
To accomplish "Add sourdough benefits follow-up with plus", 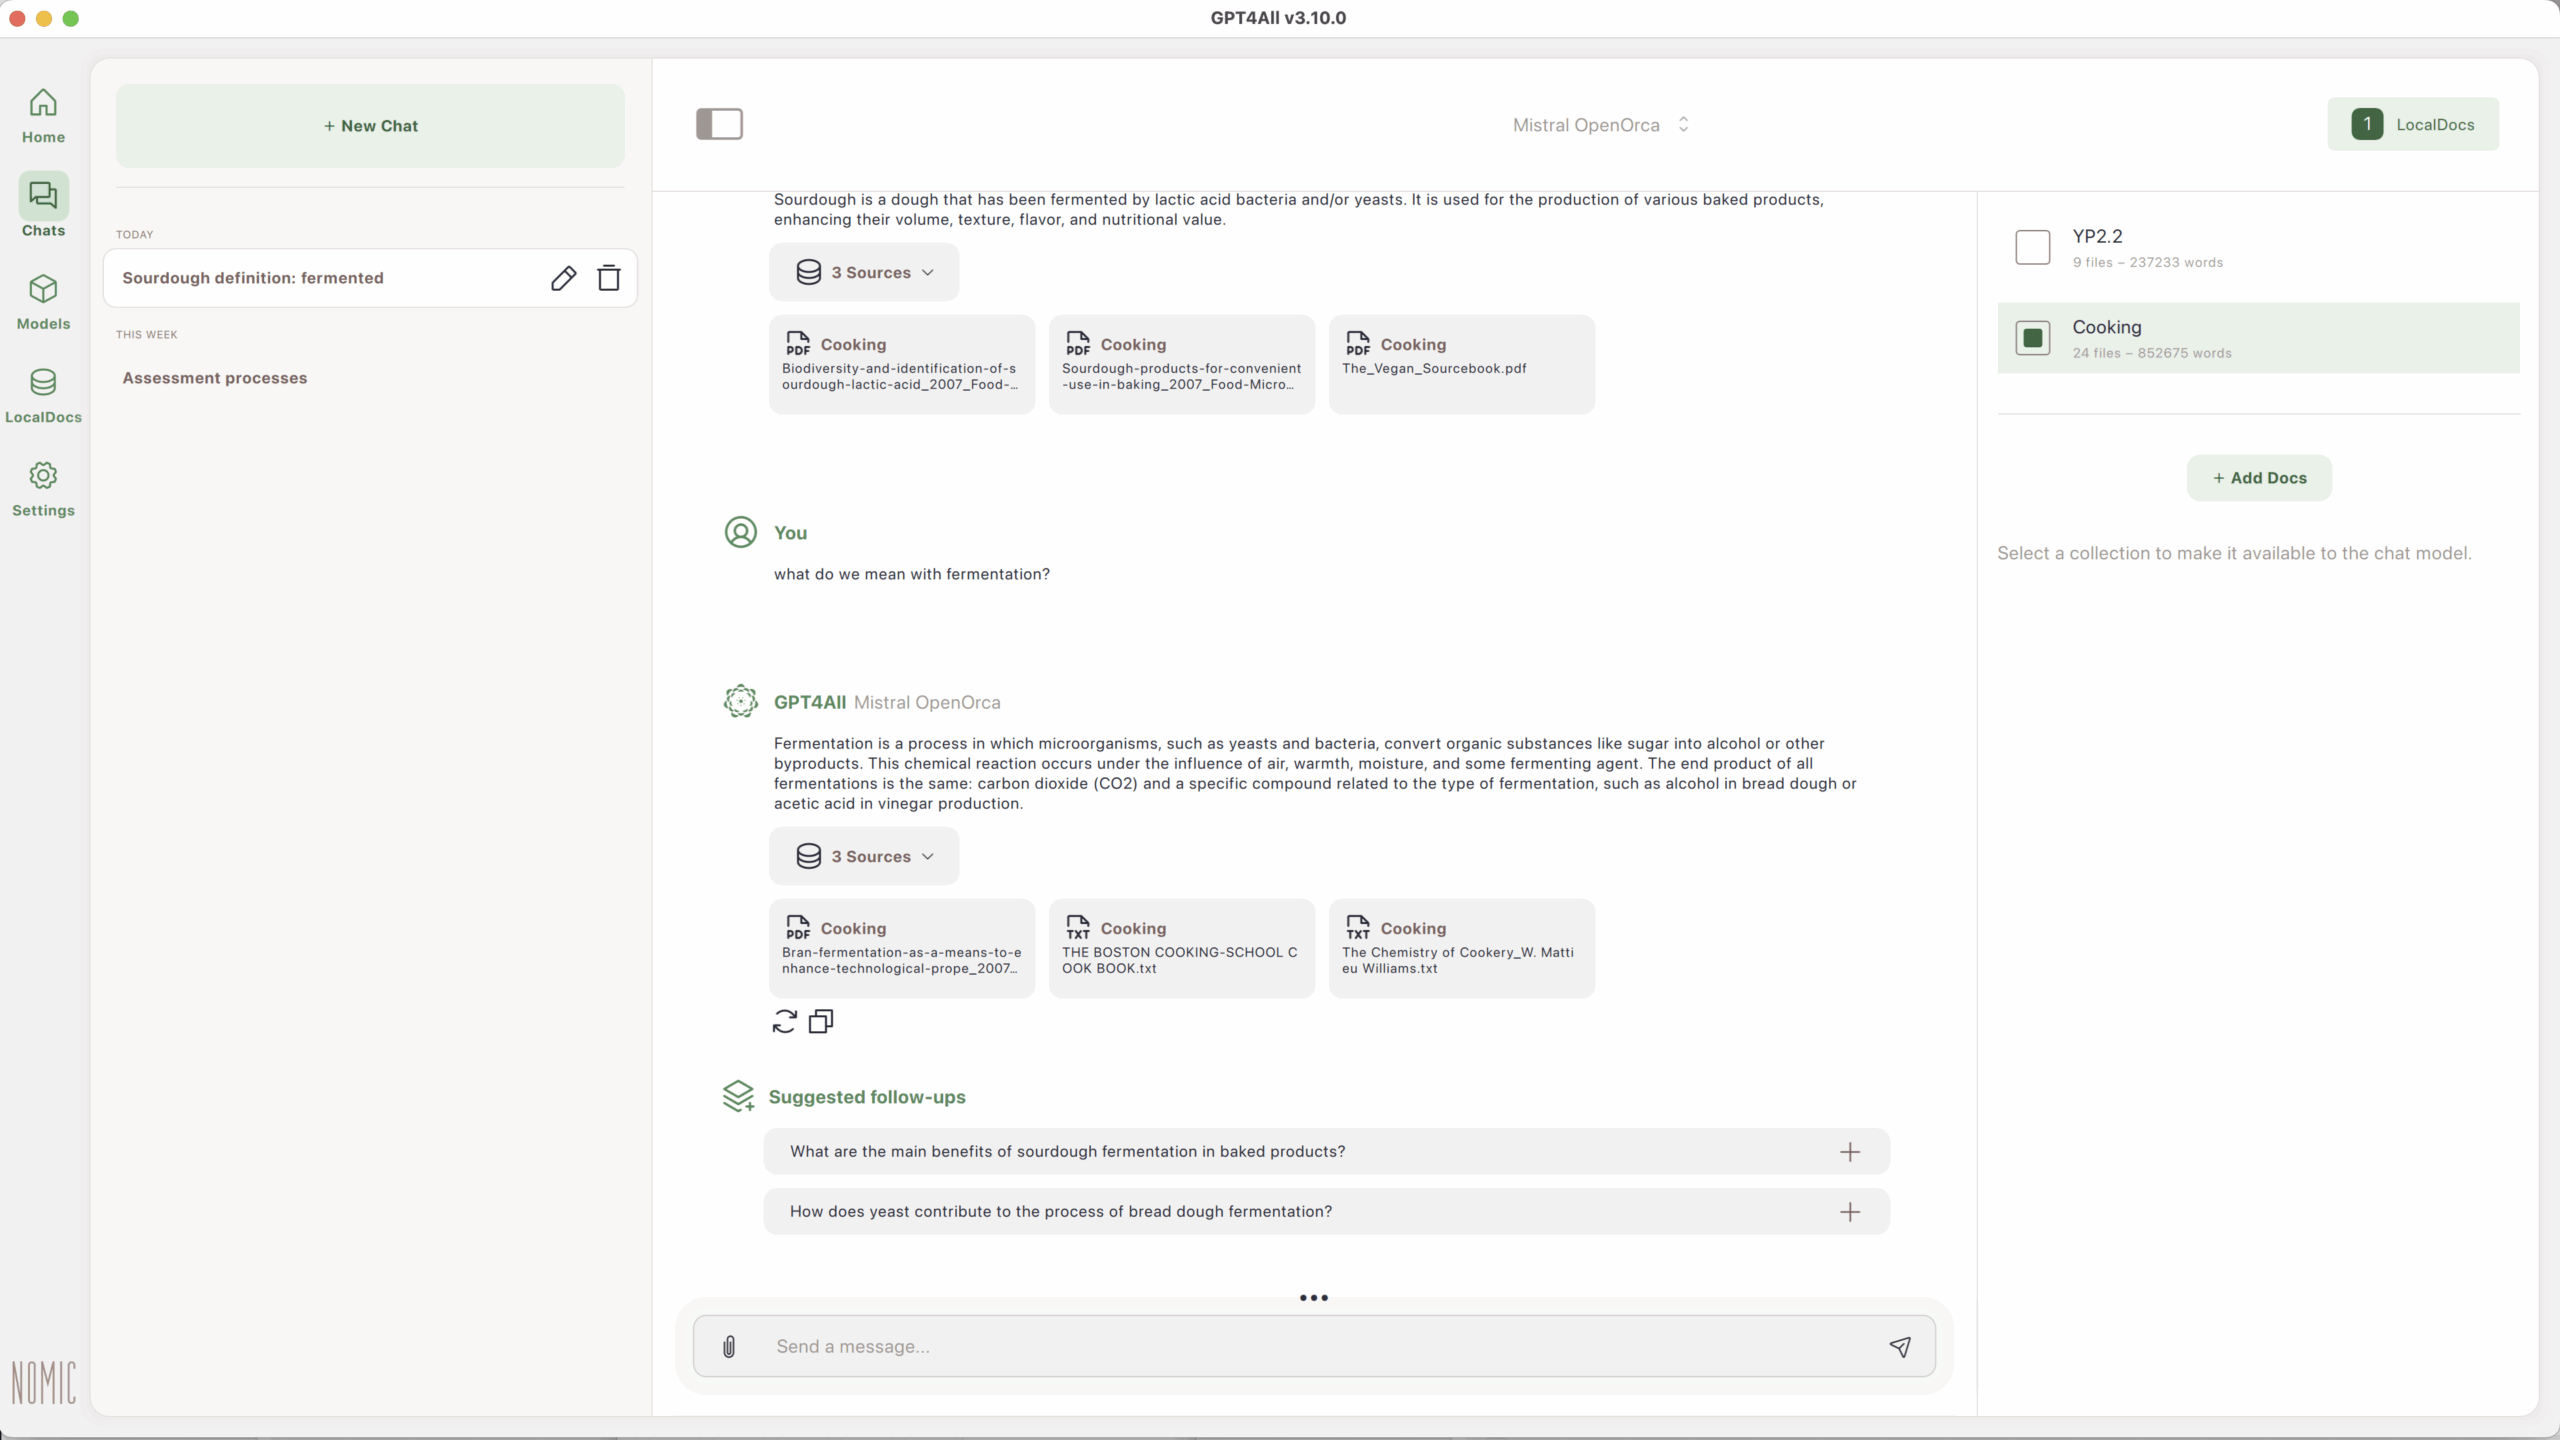I will tap(1850, 1152).
